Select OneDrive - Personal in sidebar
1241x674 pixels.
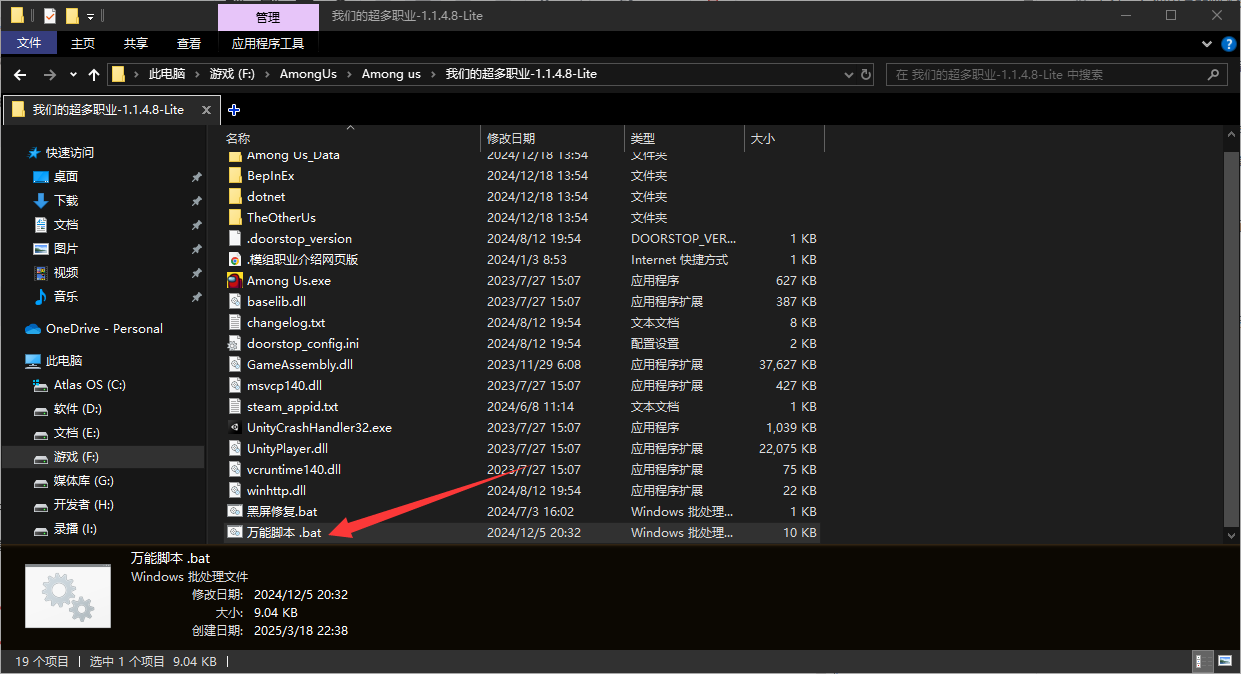104,329
